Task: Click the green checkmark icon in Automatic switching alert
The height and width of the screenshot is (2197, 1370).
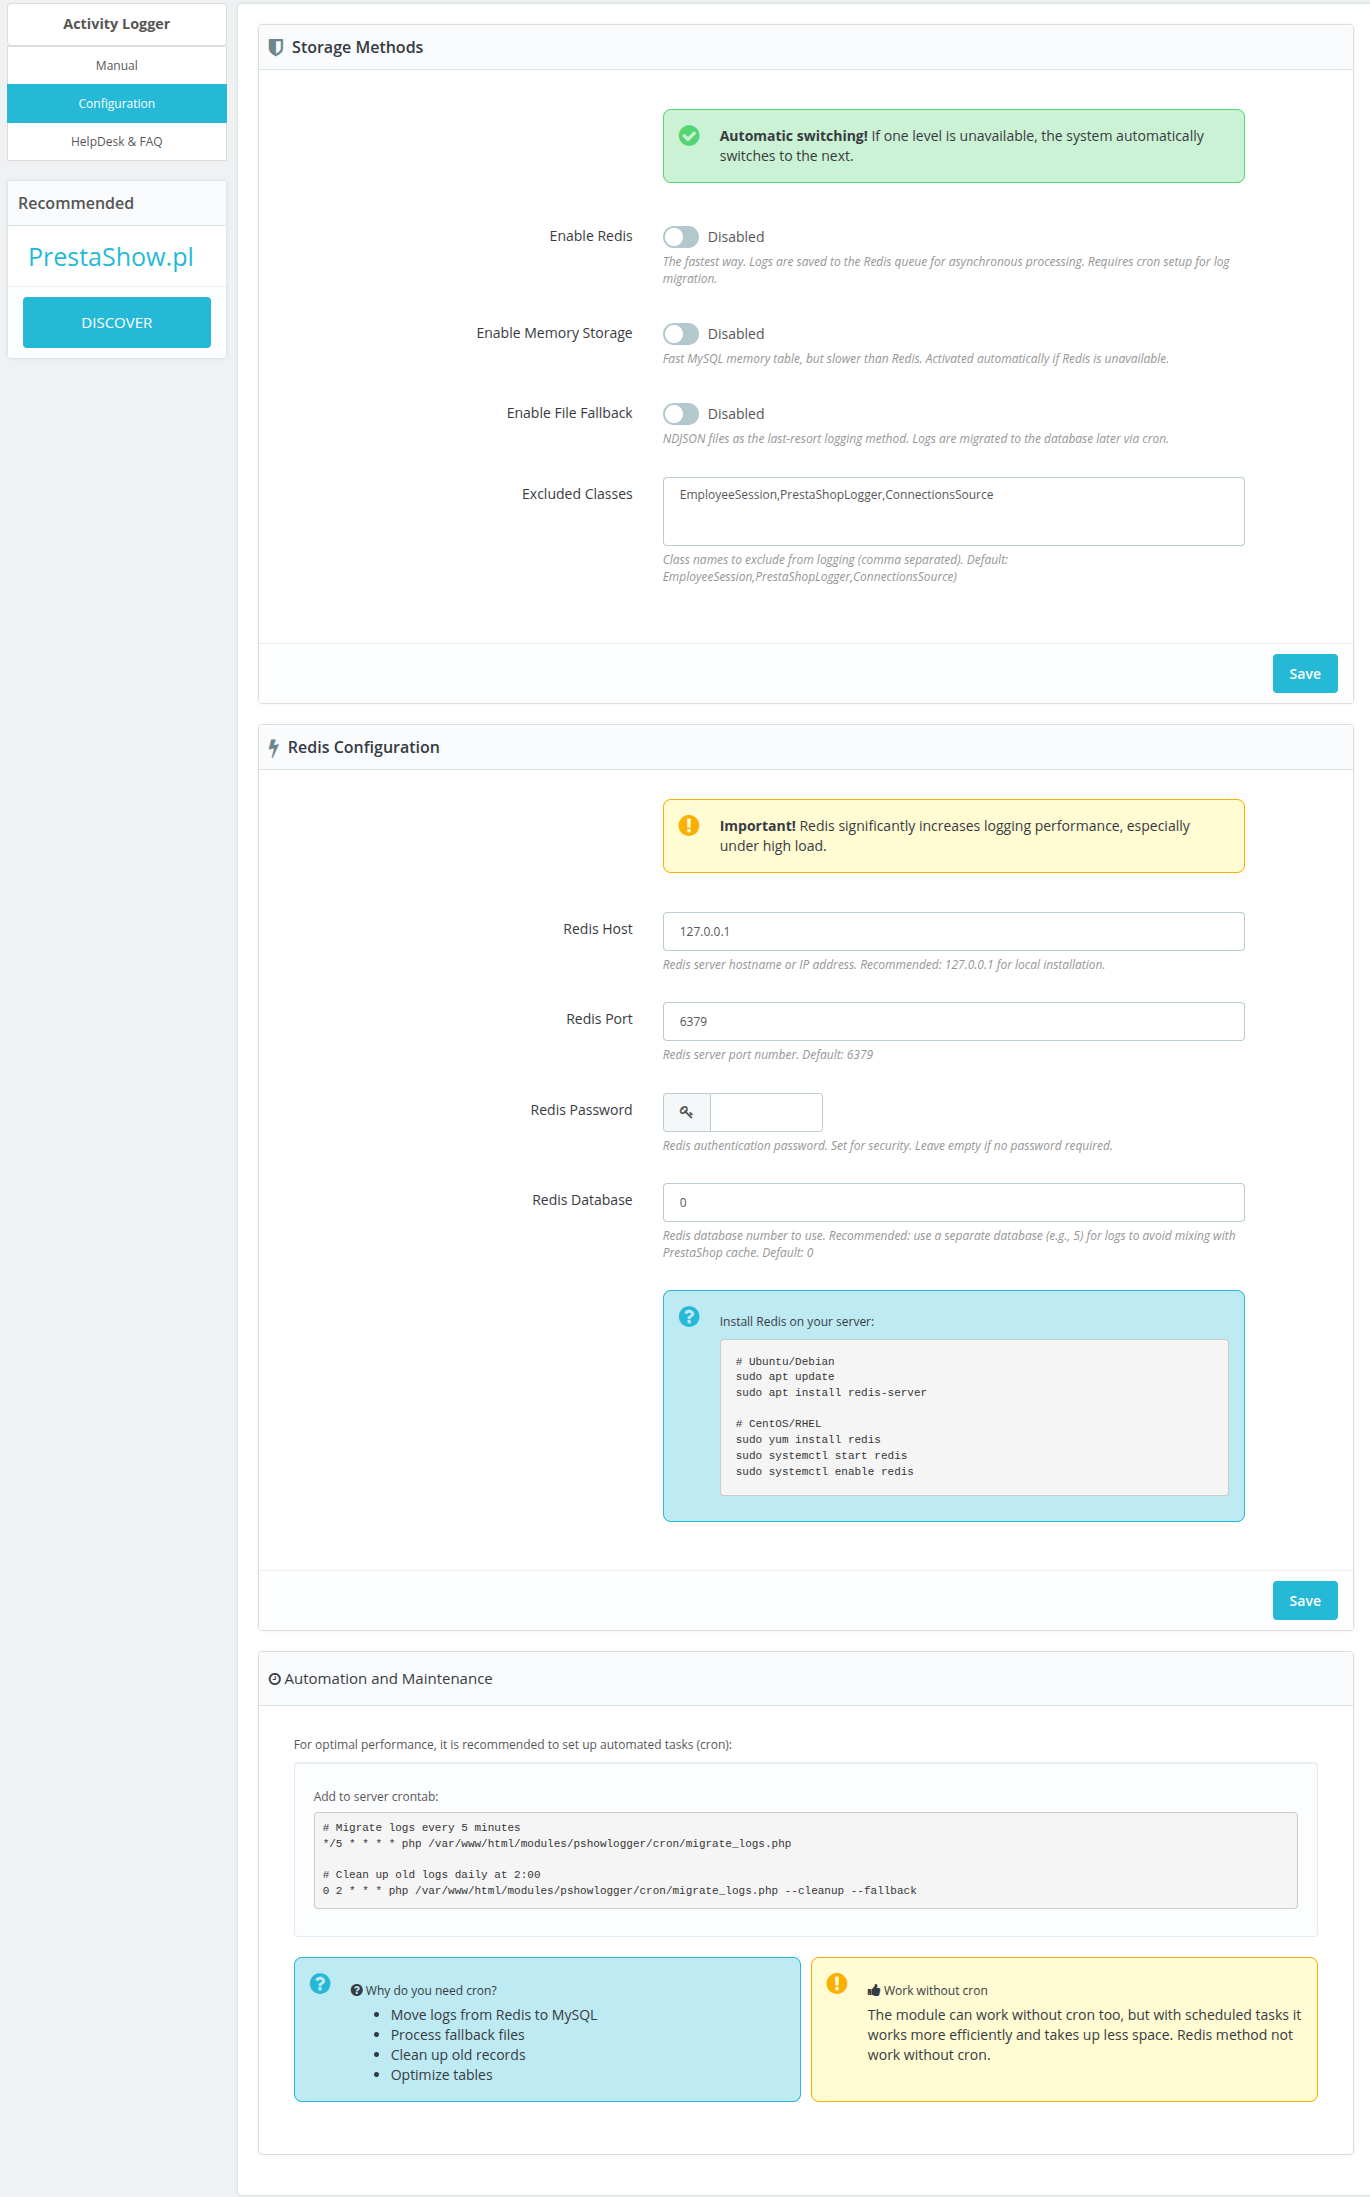Action: point(689,135)
